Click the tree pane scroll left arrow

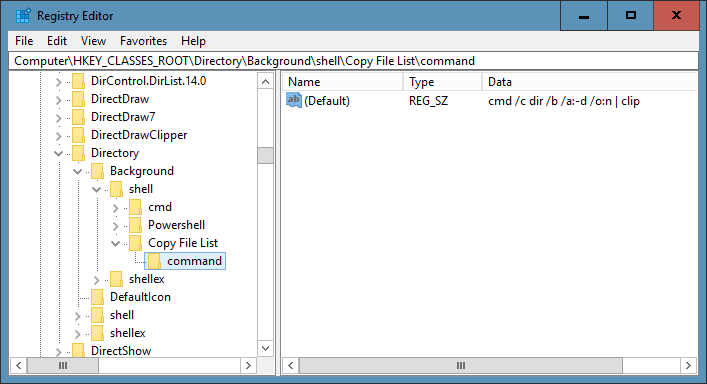point(18,366)
